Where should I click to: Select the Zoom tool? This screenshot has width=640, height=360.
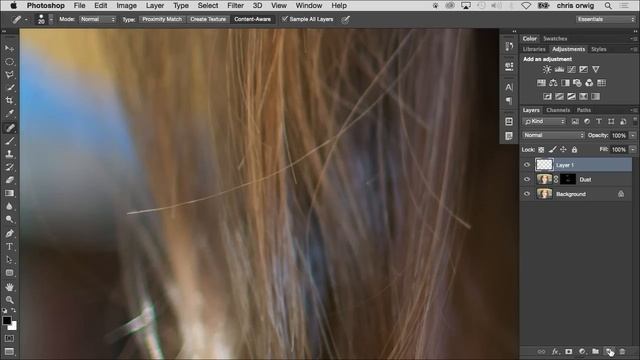tap(9, 300)
